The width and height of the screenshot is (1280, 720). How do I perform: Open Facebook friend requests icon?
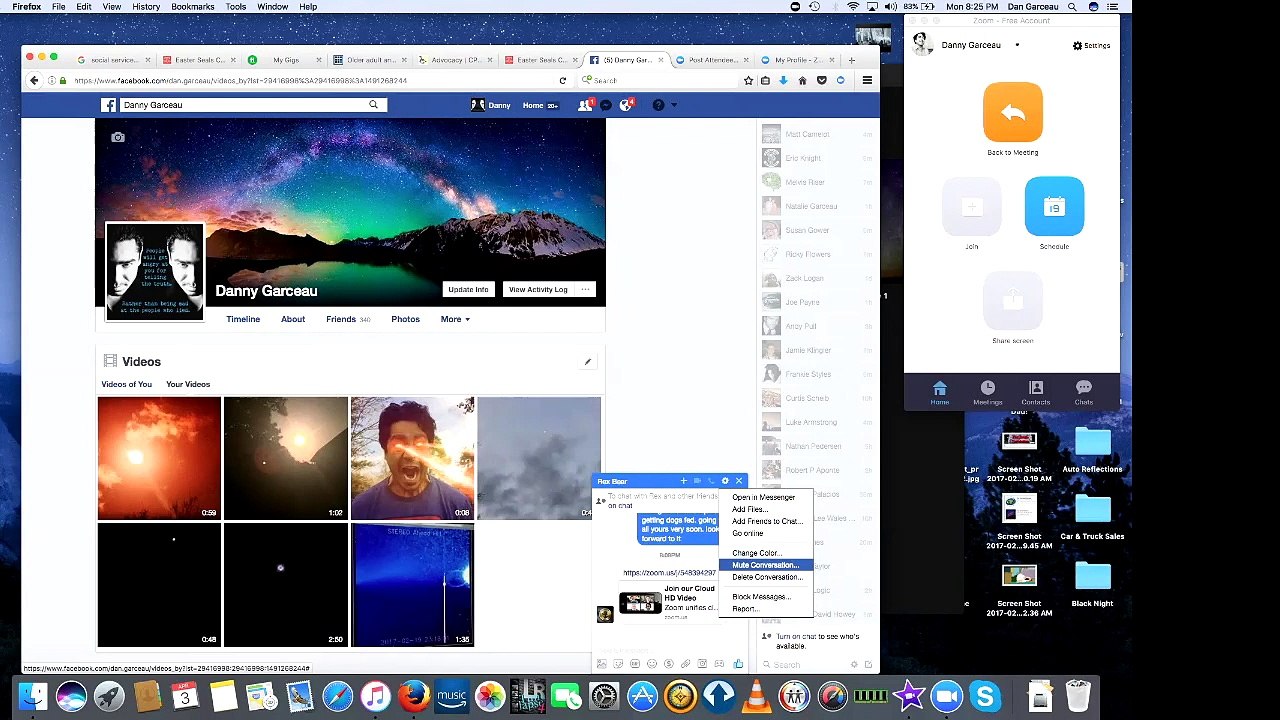(x=585, y=105)
